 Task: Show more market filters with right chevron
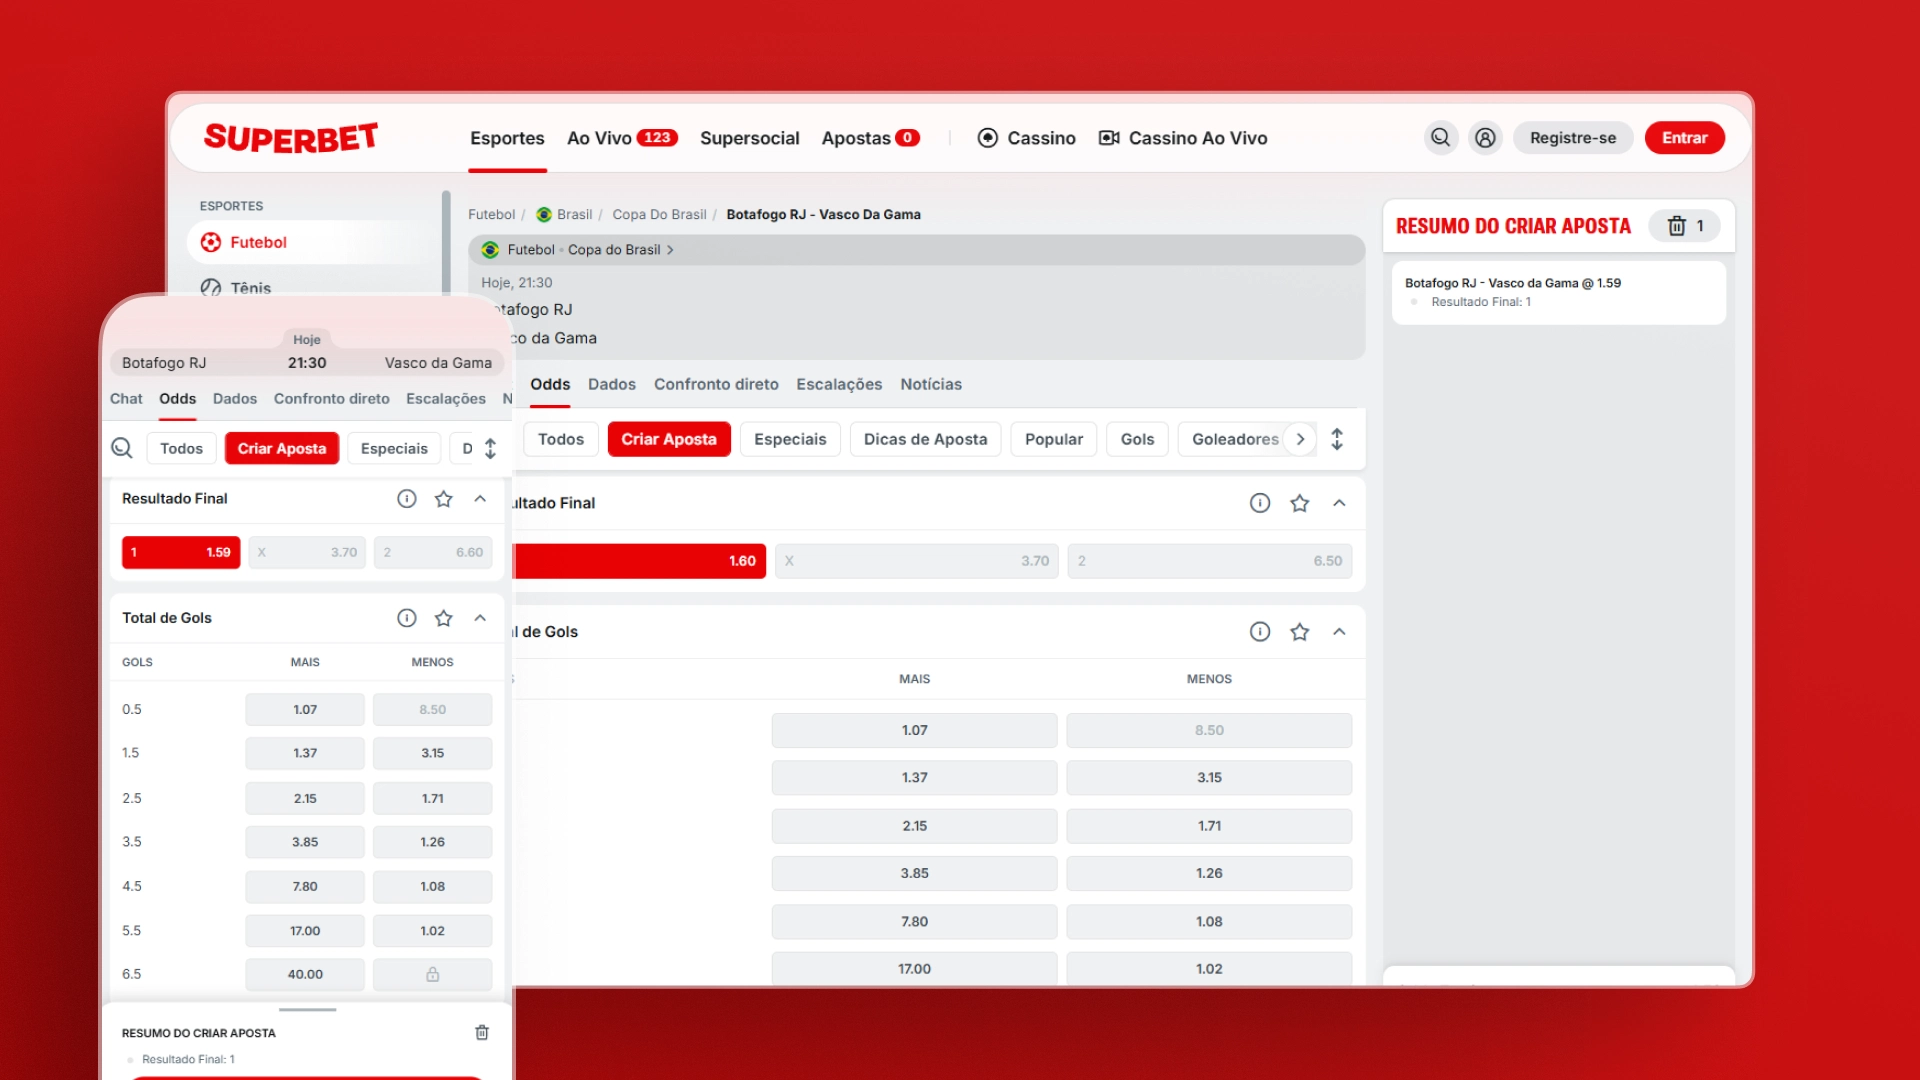click(1300, 439)
